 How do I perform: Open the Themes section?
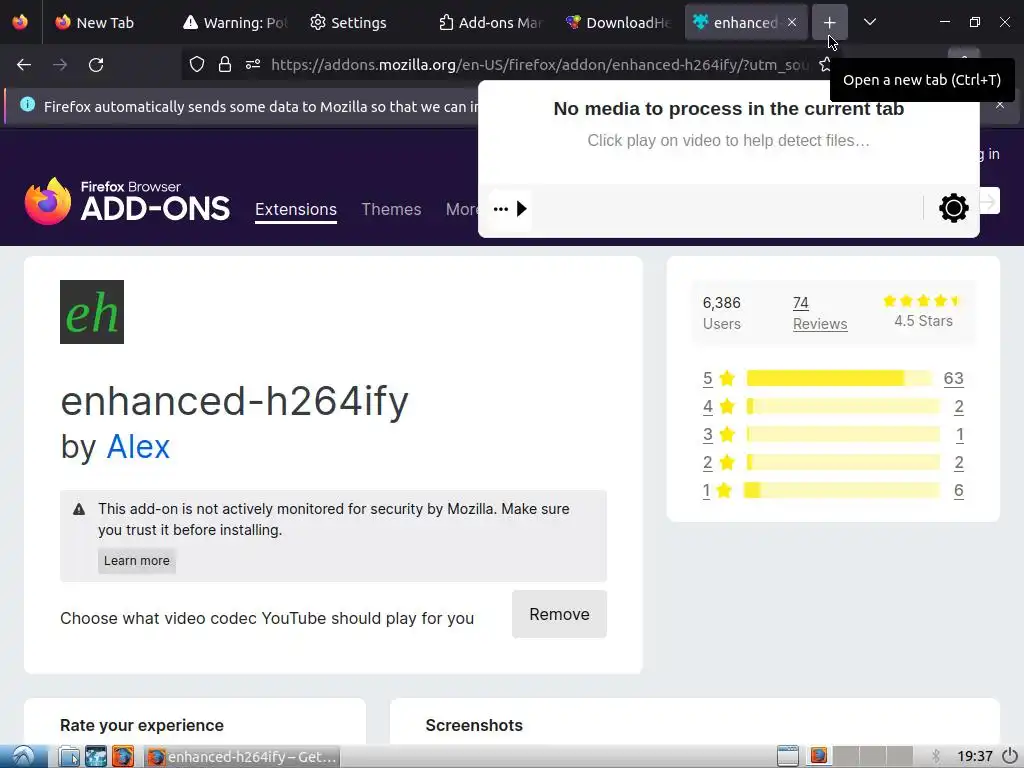click(x=391, y=209)
